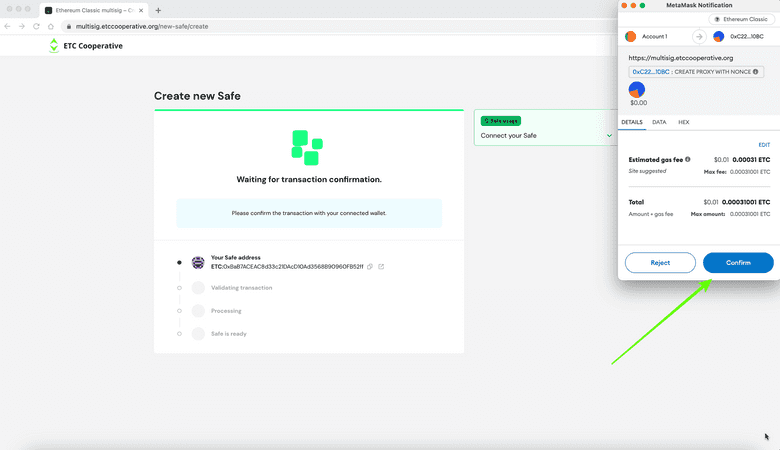Go to the browser home page
Image resolution: width=780 pixels, height=450 pixels.
52,26
